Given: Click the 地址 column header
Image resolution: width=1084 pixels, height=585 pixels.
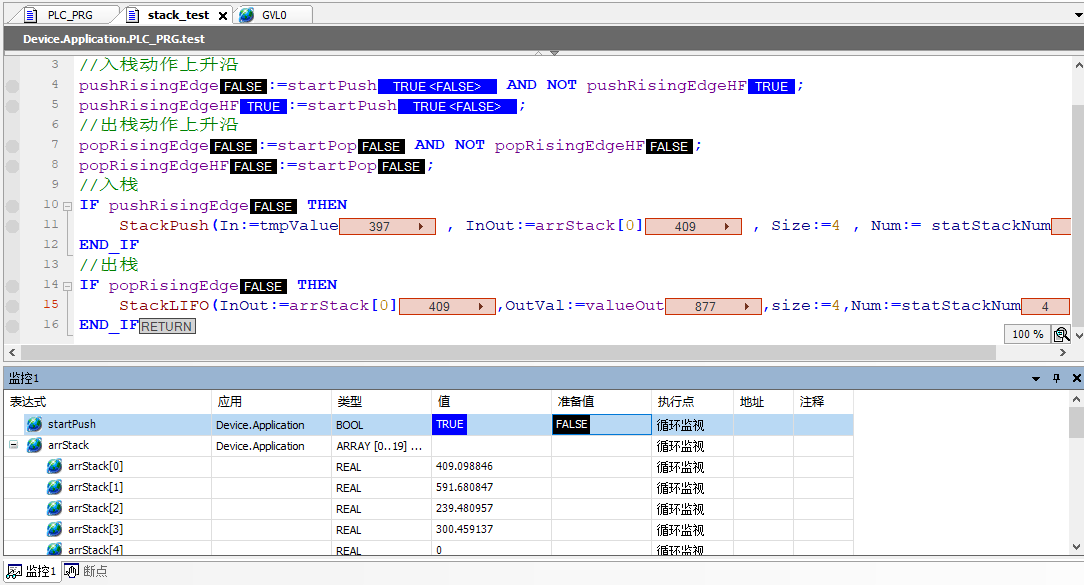Looking at the screenshot, I should pos(764,402).
